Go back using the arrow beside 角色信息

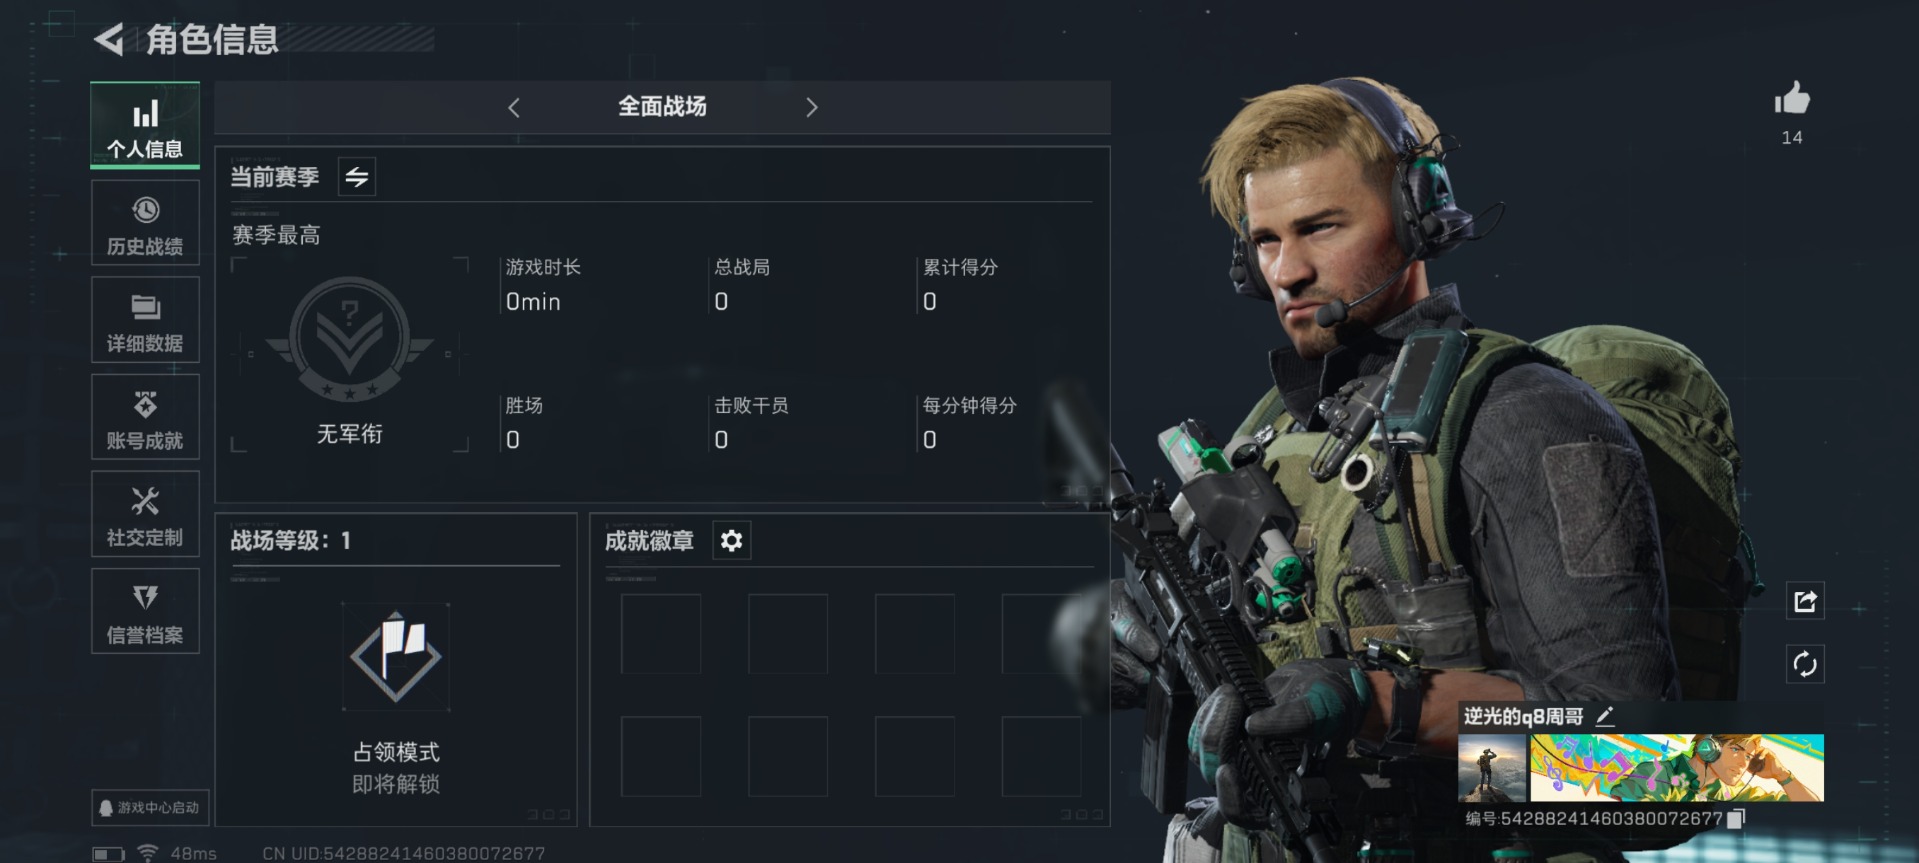tap(109, 40)
